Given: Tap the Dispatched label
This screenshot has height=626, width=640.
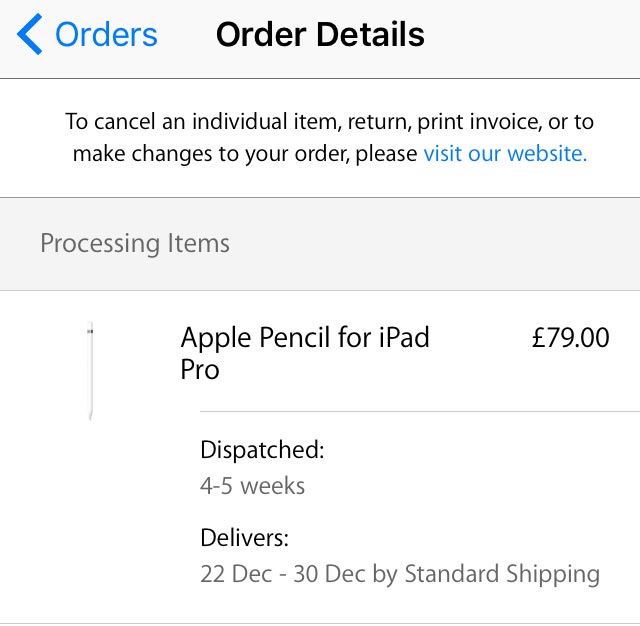Looking at the screenshot, I should pos(262,449).
